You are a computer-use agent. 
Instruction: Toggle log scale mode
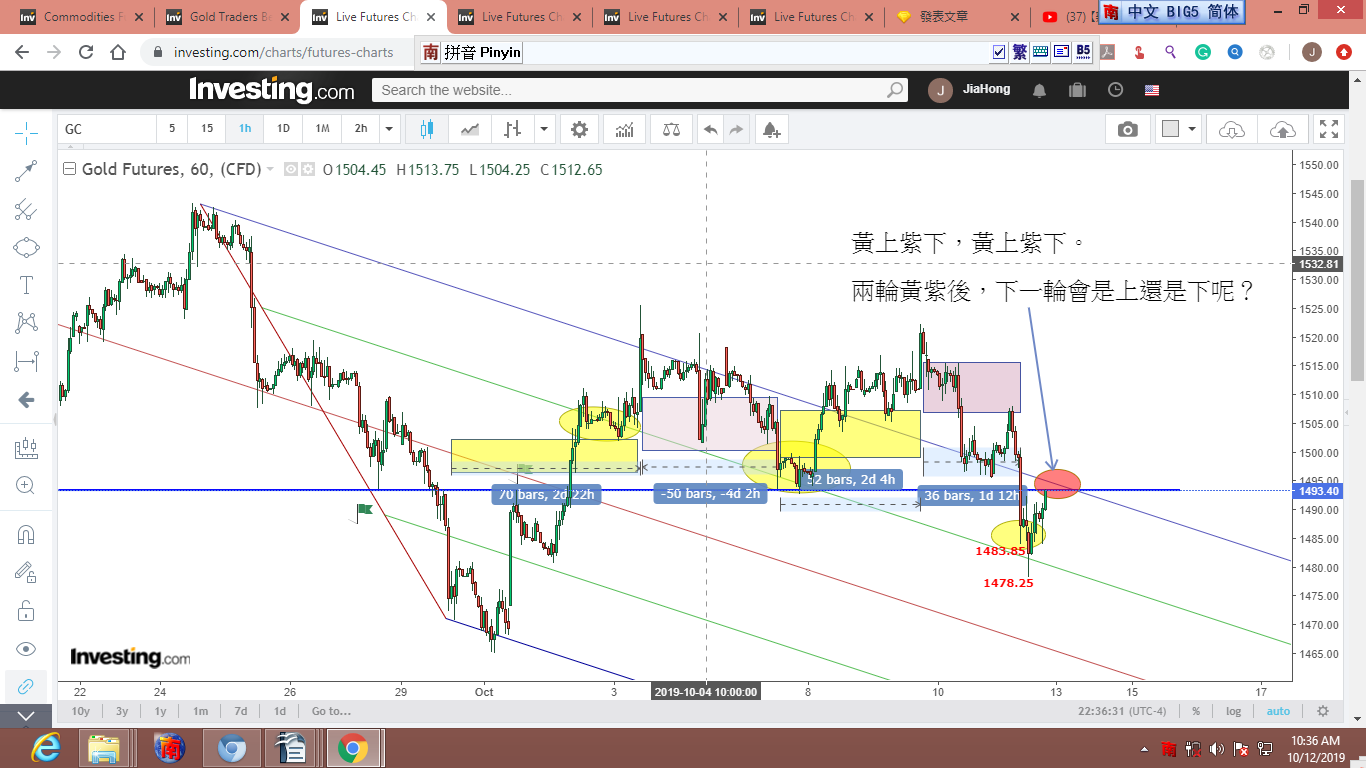click(1233, 711)
